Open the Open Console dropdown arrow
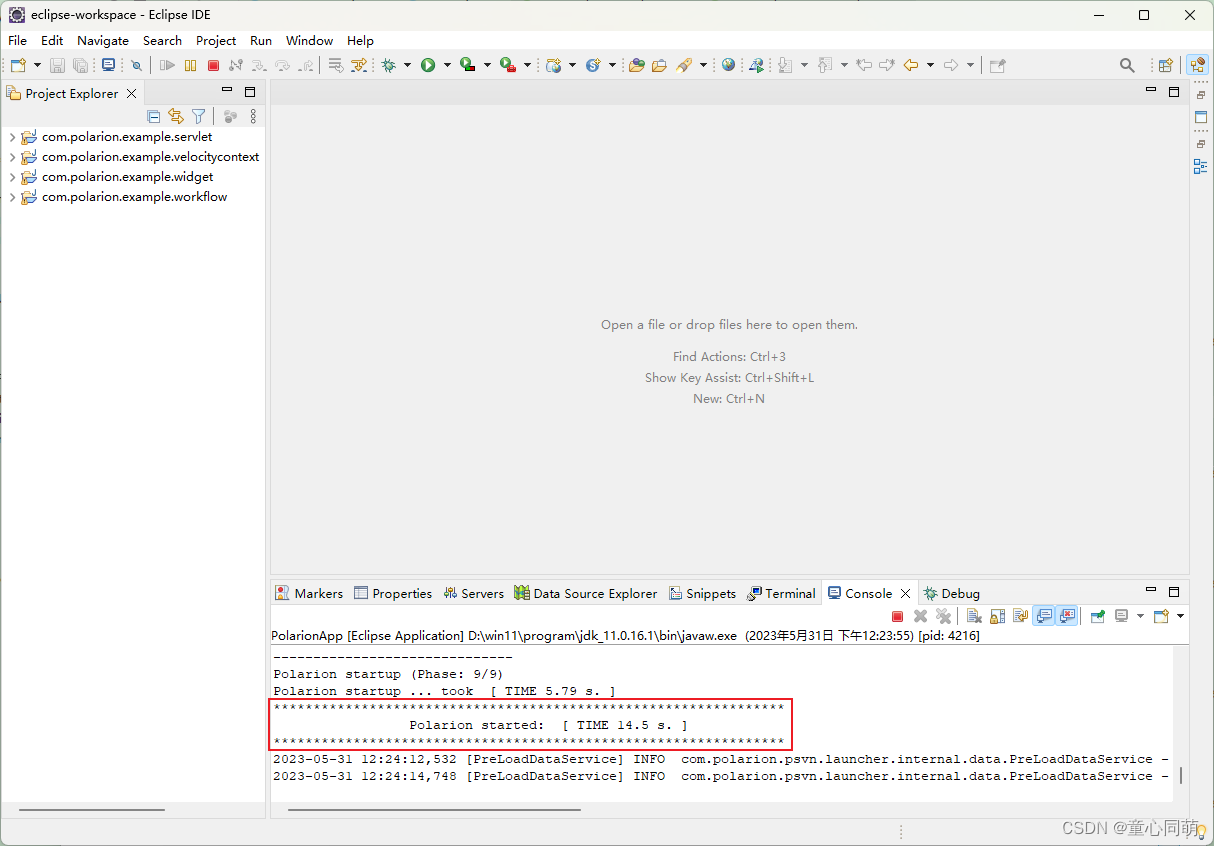 click(1180, 616)
